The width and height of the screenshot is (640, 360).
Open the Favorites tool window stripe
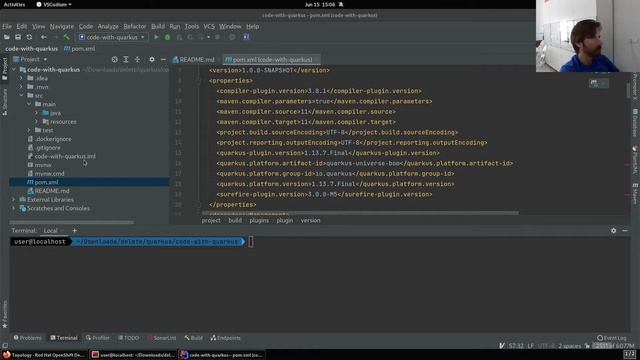coord(4,315)
